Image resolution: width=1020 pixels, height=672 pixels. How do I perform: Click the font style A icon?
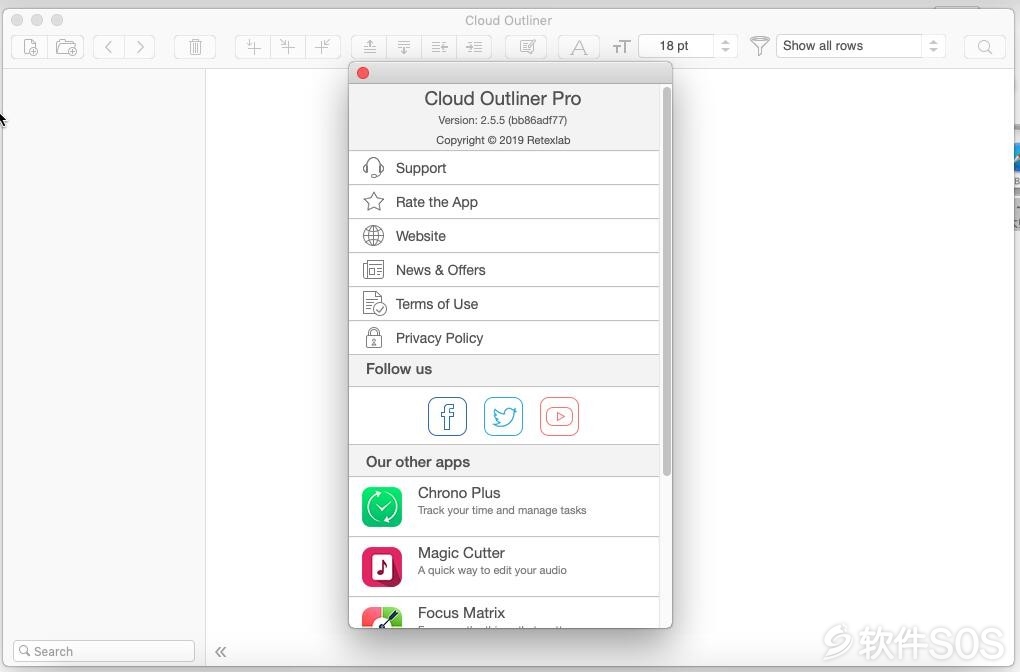578,47
